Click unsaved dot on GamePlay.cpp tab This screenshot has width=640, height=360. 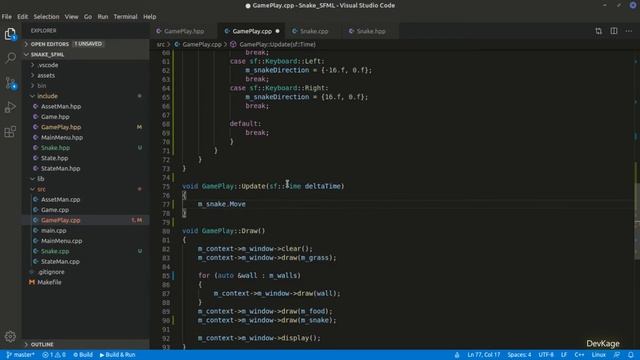[278, 31]
